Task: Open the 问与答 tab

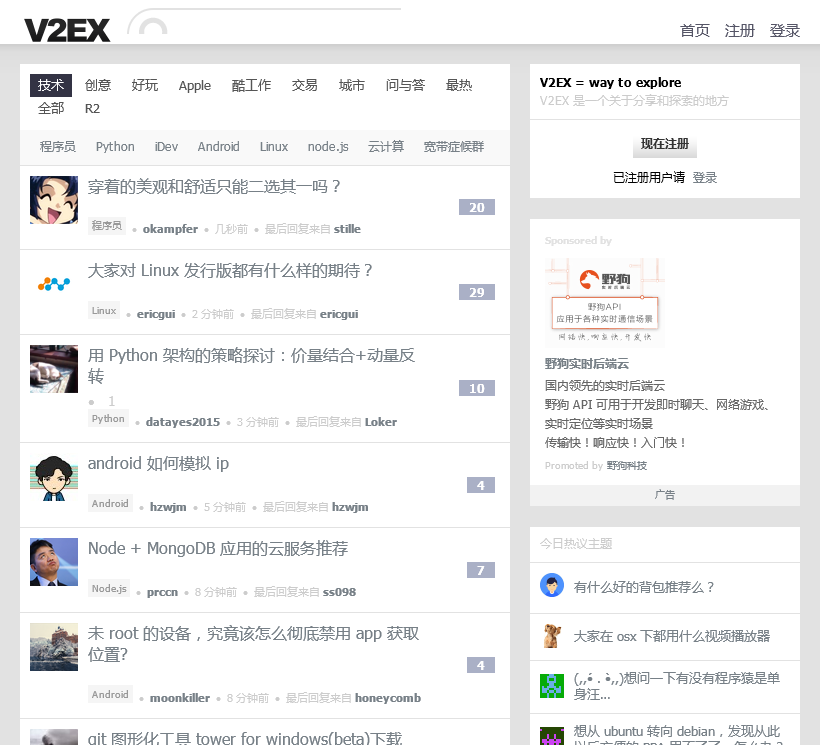Action: coord(405,85)
